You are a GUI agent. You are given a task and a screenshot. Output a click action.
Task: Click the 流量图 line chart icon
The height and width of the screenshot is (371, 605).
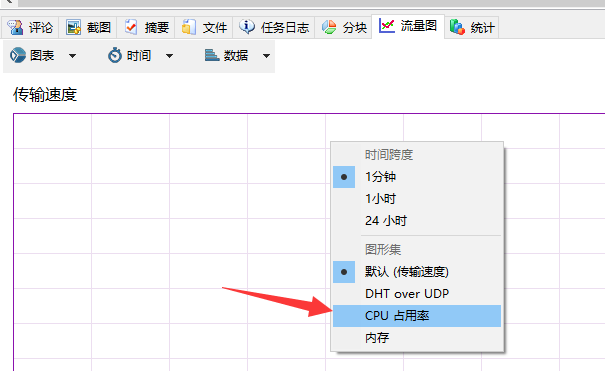pyautogui.click(x=387, y=26)
